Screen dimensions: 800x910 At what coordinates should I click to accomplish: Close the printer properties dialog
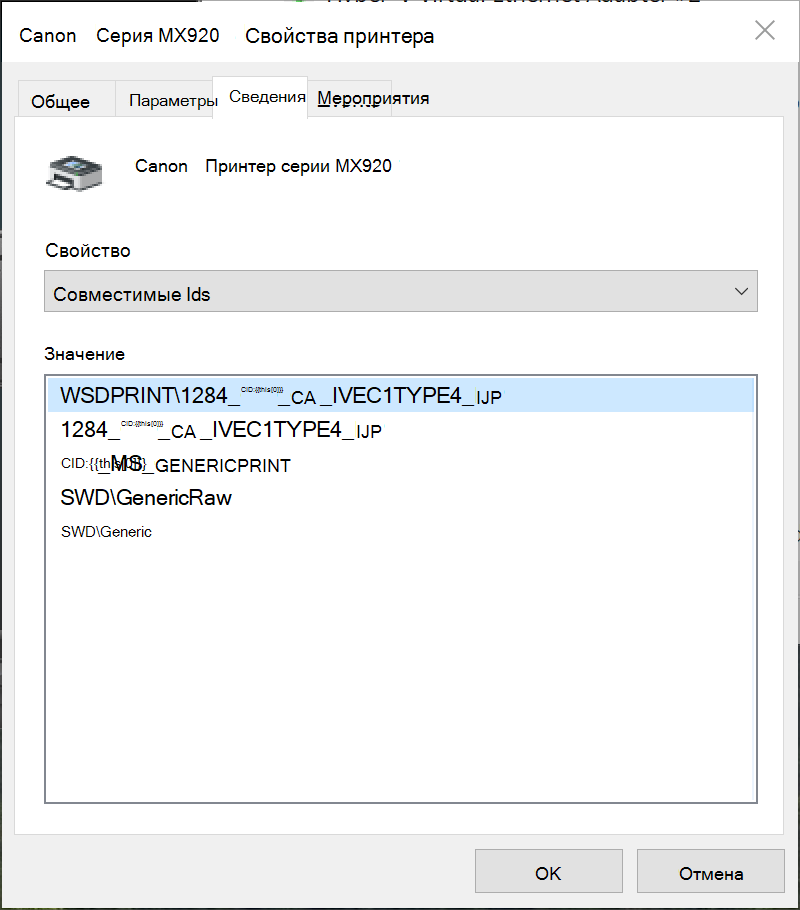click(765, 30)
